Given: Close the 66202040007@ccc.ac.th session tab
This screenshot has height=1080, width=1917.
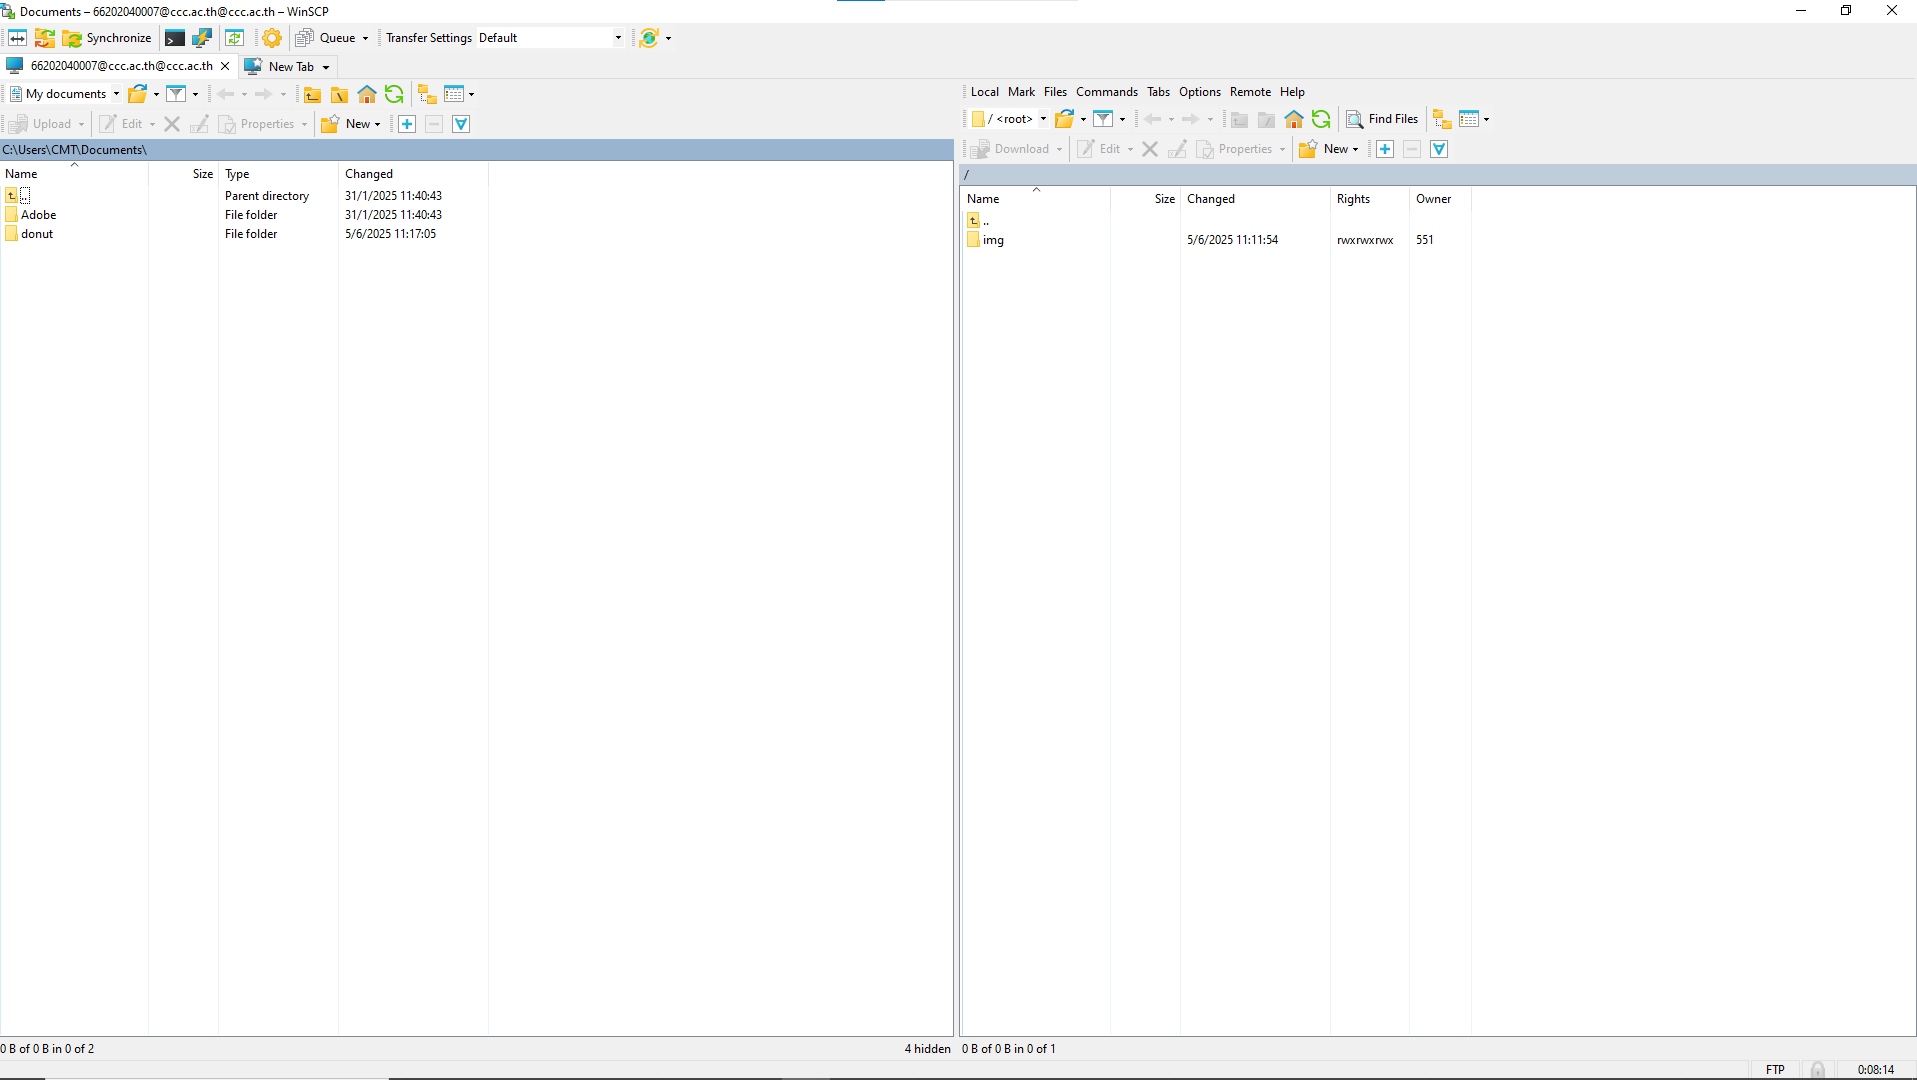Looking at the screenshot, I should point(225,66).
